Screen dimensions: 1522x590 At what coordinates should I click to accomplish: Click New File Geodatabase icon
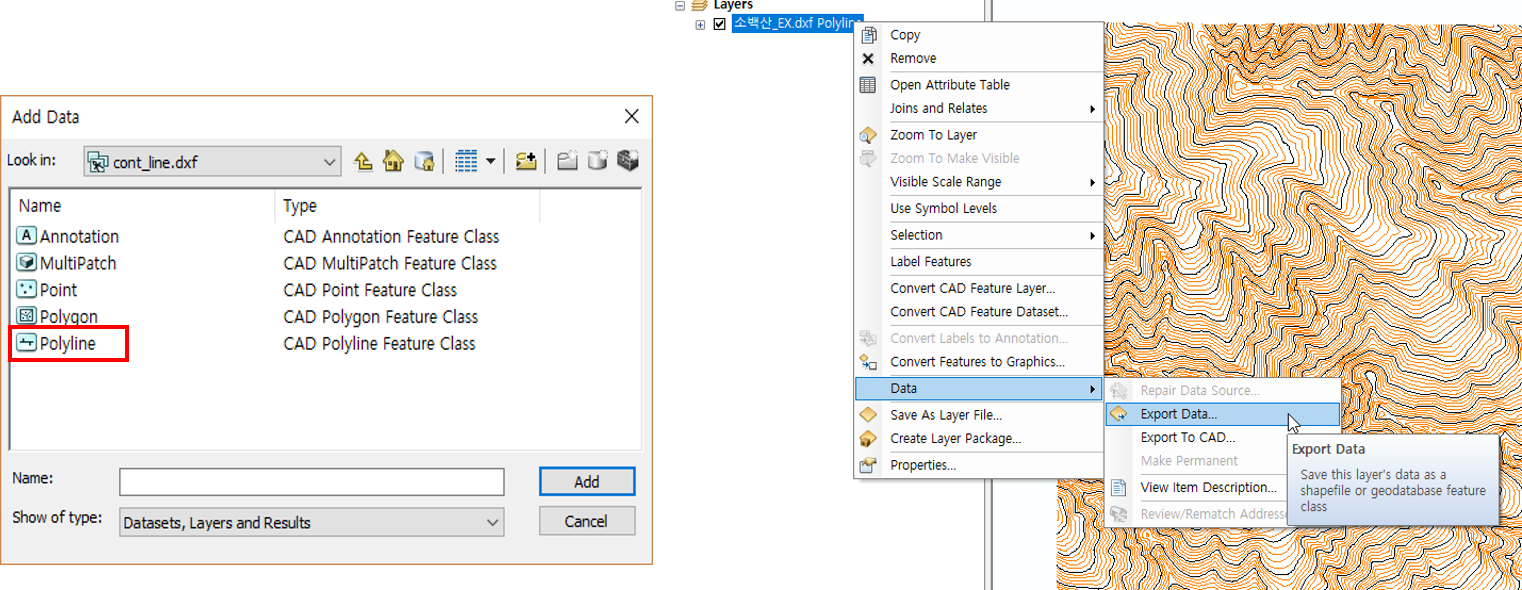(x=598, y=160)
